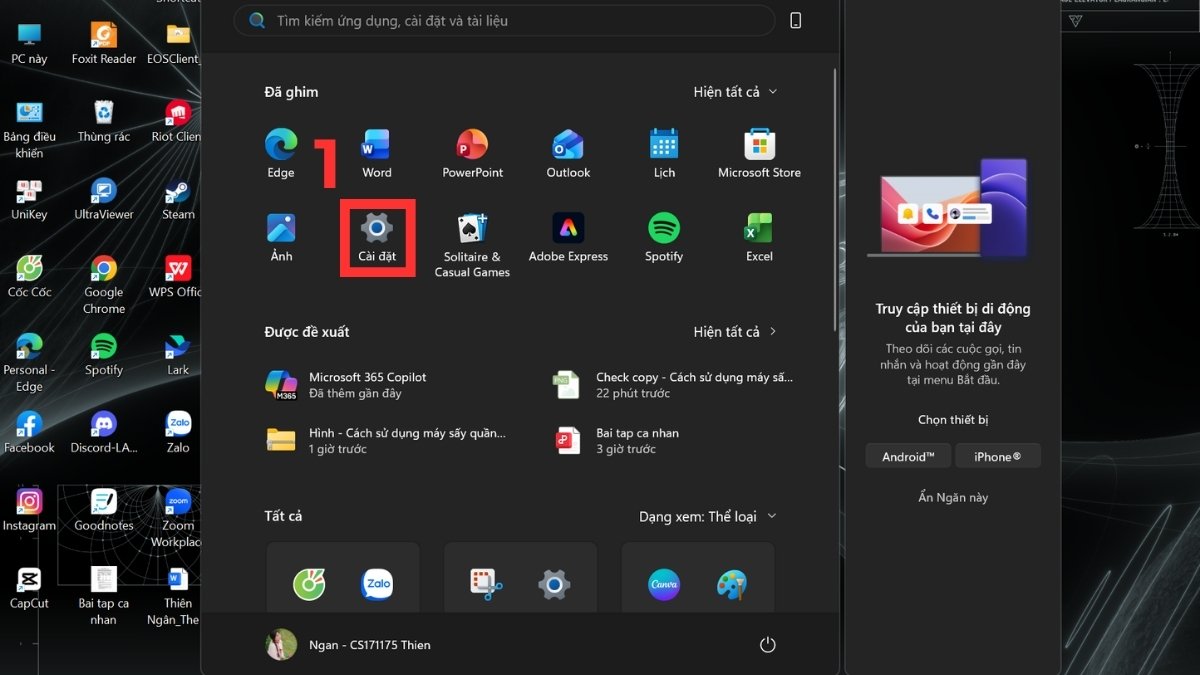Click the search box for apps and settings
Screen dimensions: 1200x675
pyautogui.click(x=504, y=21)
